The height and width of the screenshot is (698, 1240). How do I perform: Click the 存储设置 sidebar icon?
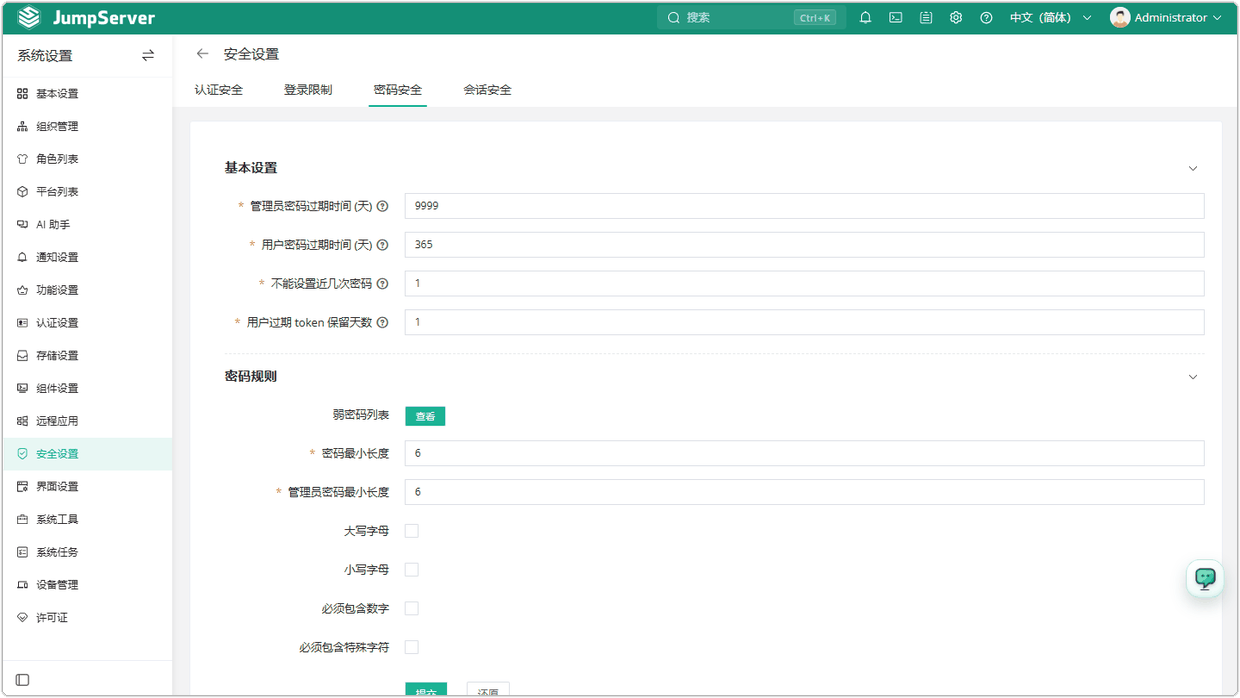coord(22,356)
